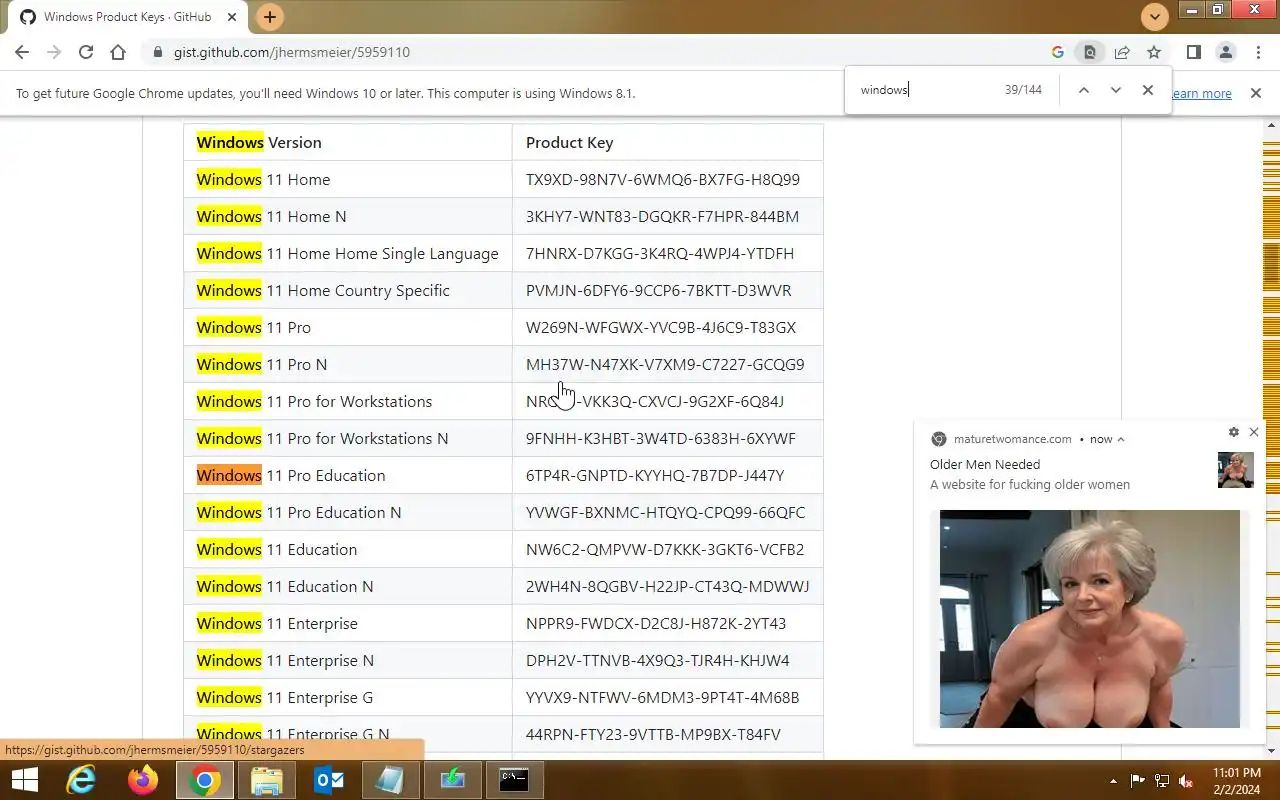Click the find text input field

tap(925, 90)
